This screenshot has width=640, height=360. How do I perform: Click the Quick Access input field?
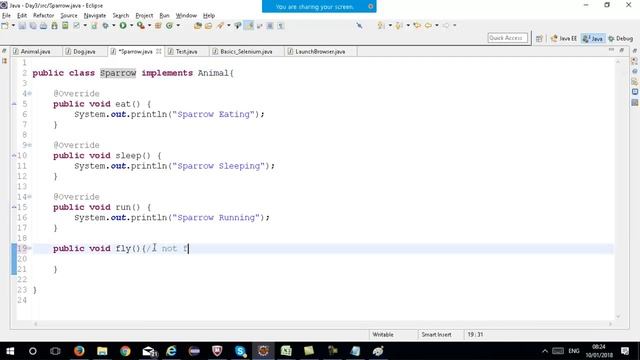(507, 38)
